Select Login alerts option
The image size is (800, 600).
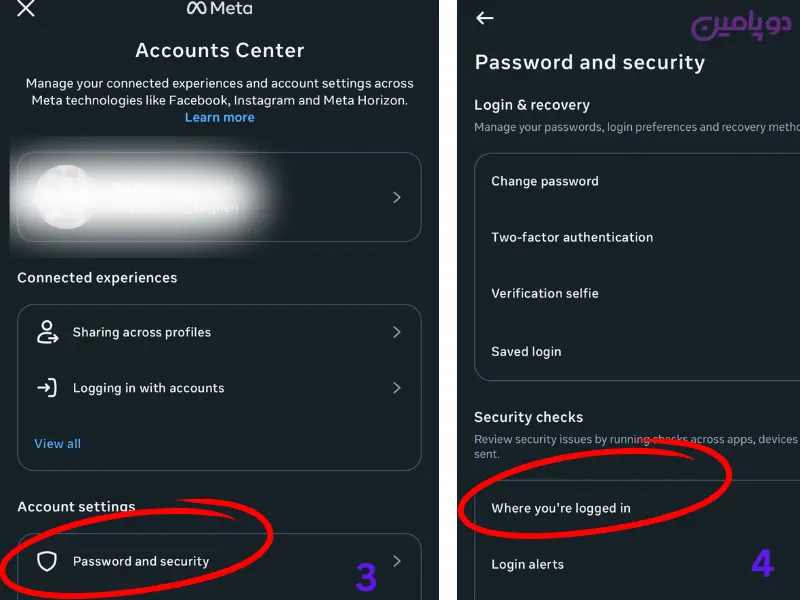point(528,564)
